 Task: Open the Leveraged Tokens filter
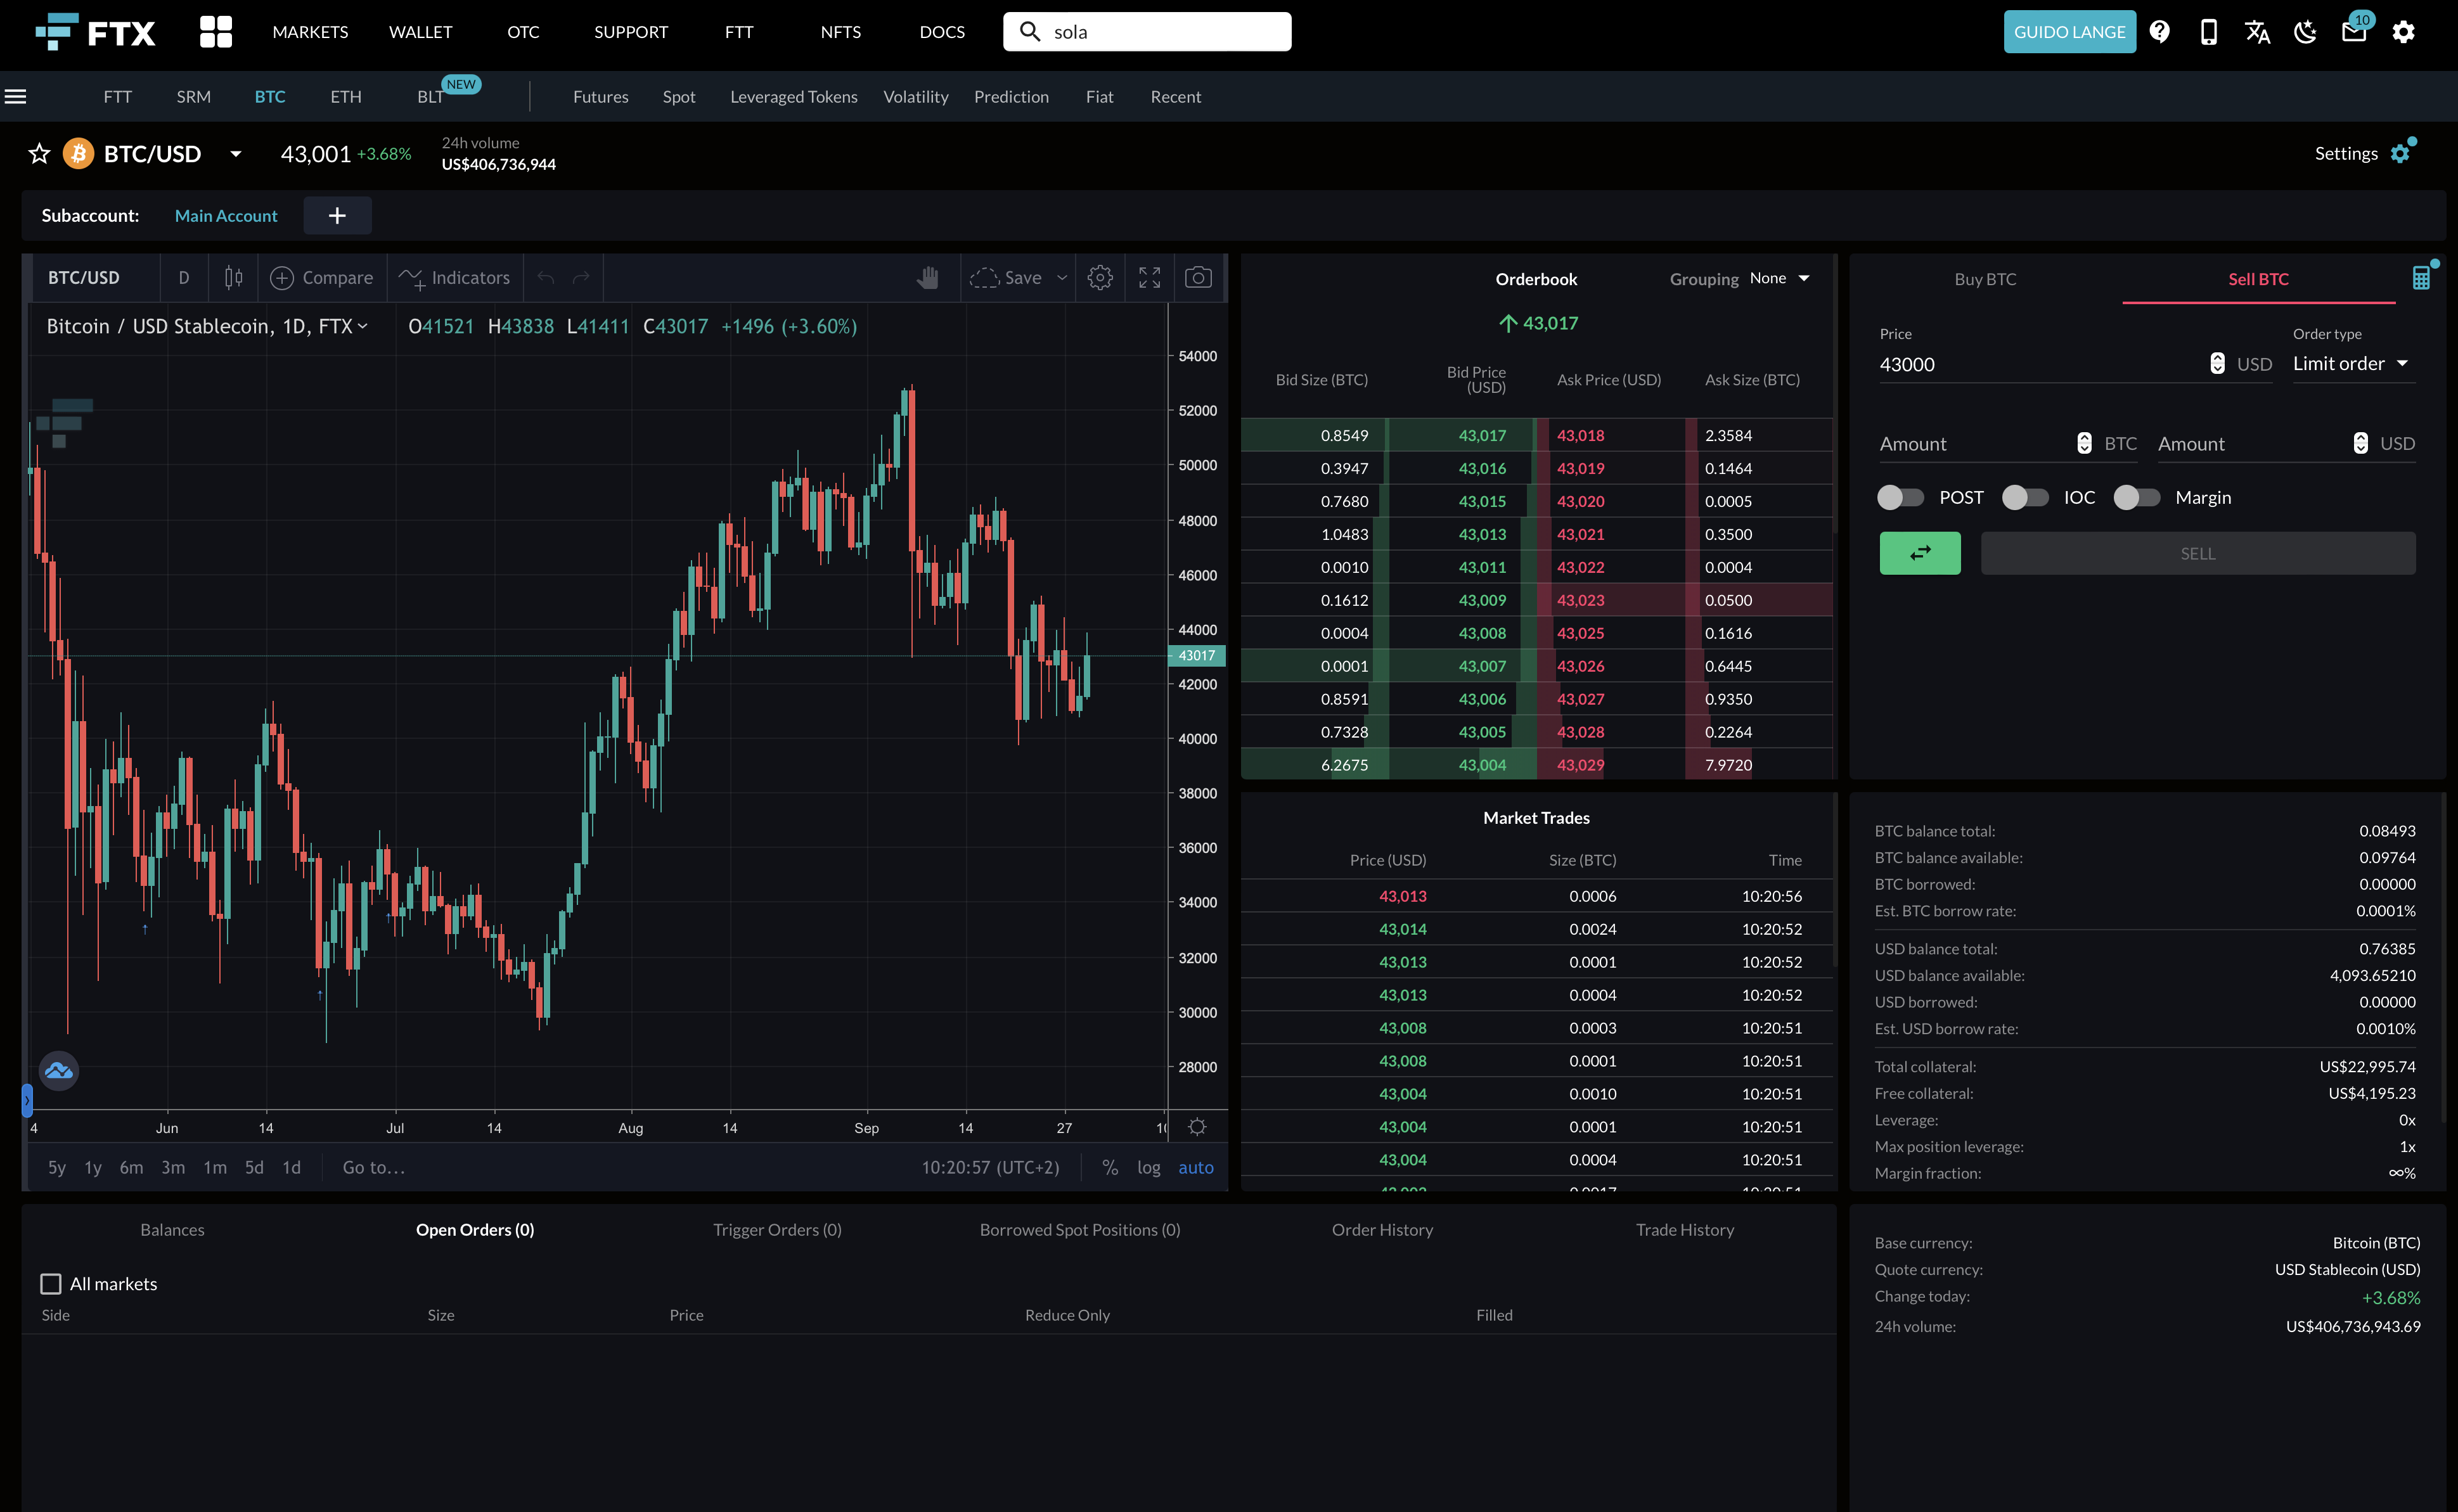793,97
